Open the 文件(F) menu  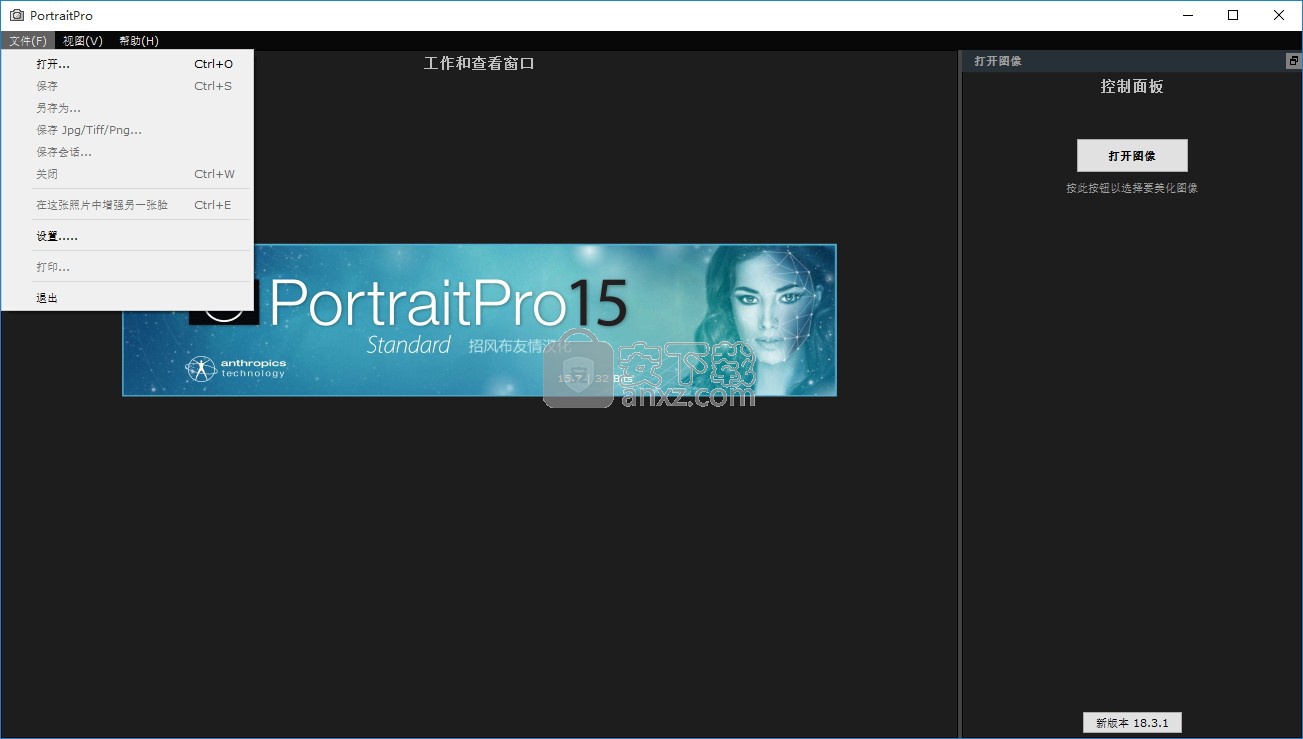(x=28, y=41)
